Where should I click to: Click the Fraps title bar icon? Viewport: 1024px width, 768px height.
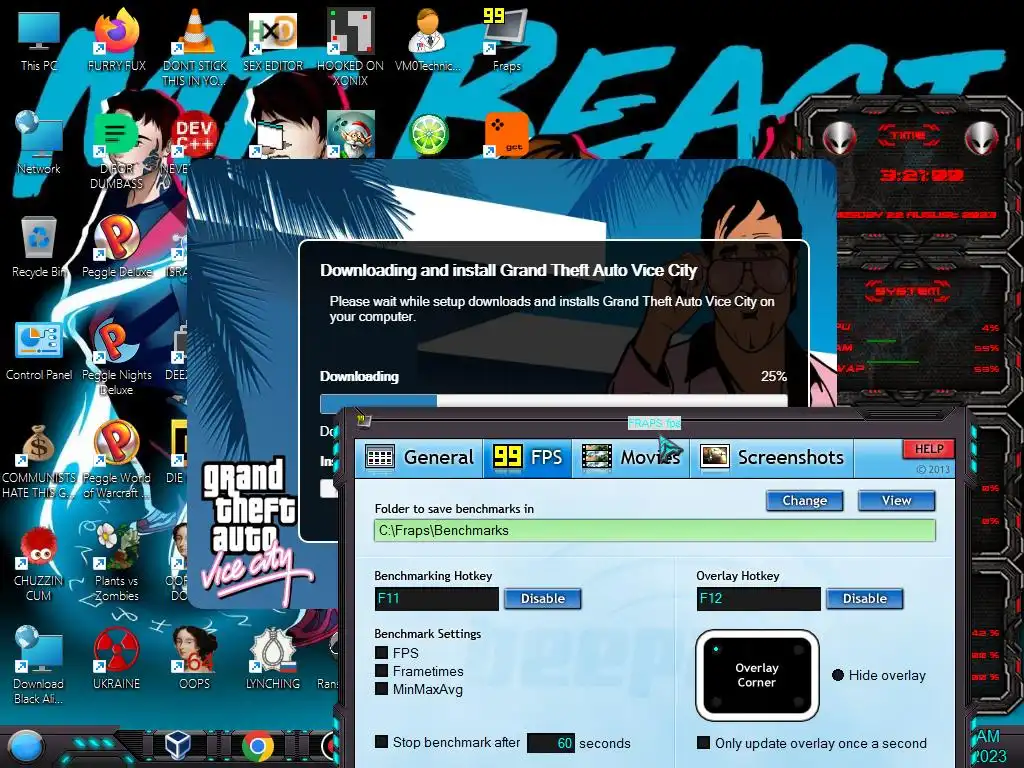(x=364, y=421)
